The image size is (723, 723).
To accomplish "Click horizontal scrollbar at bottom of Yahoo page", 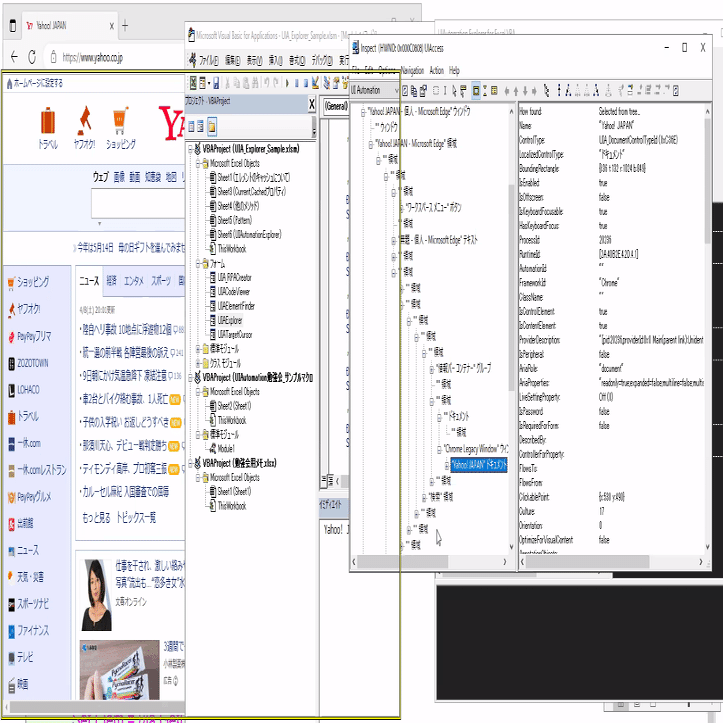I will click(97, 707).
